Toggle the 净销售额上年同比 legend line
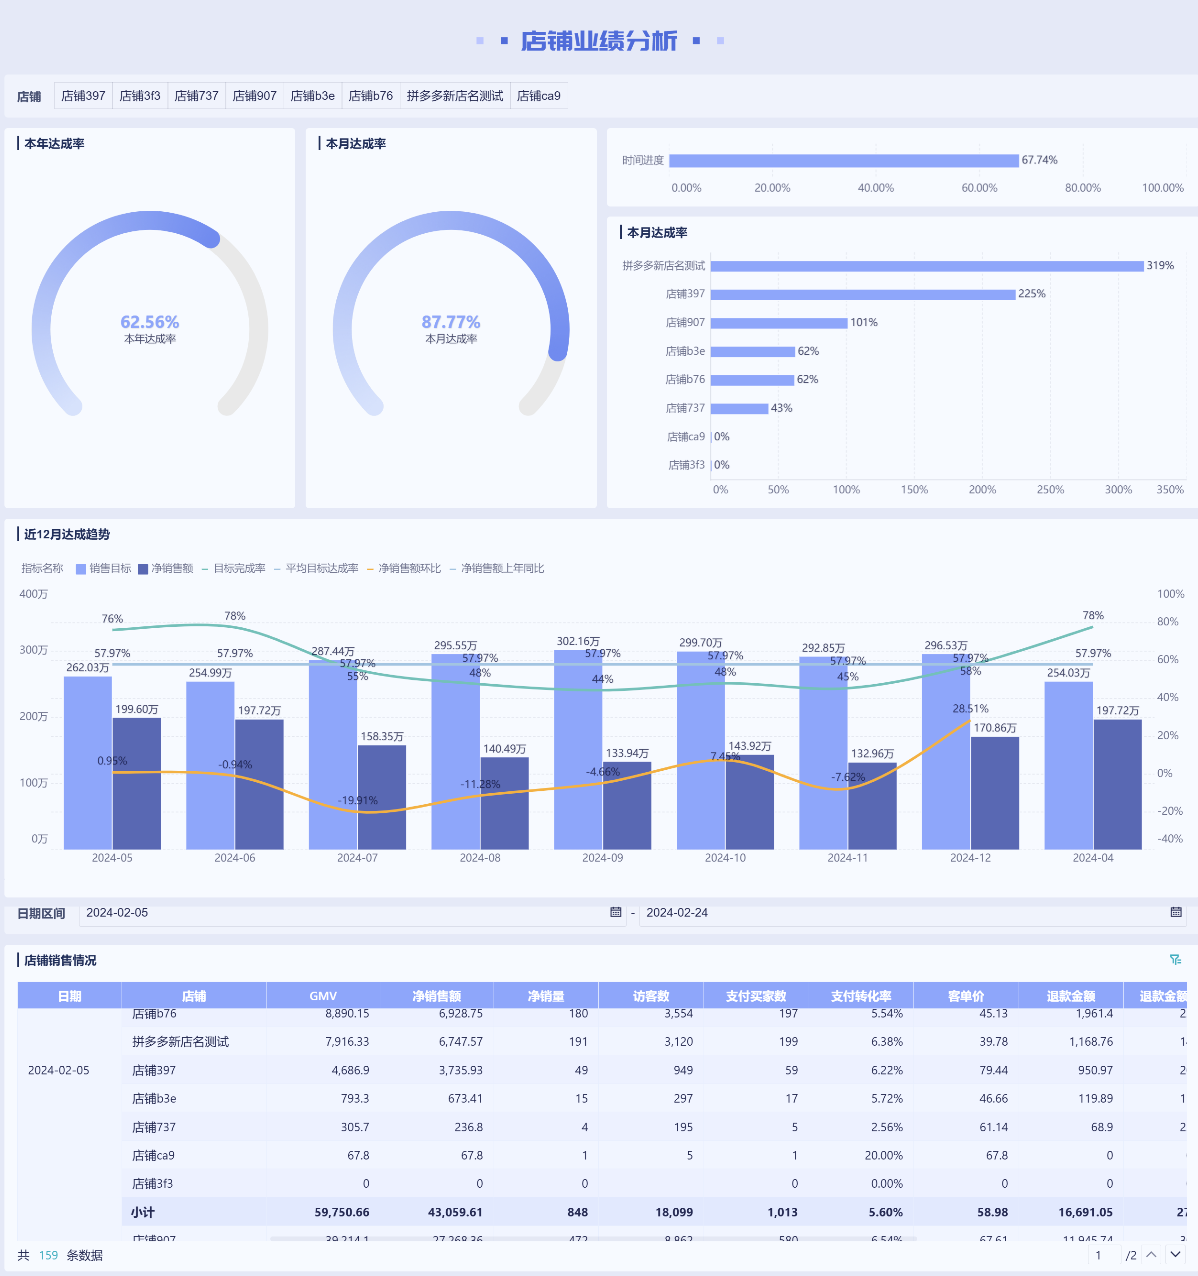The image size is (1198, 1276). click(496, 568)
